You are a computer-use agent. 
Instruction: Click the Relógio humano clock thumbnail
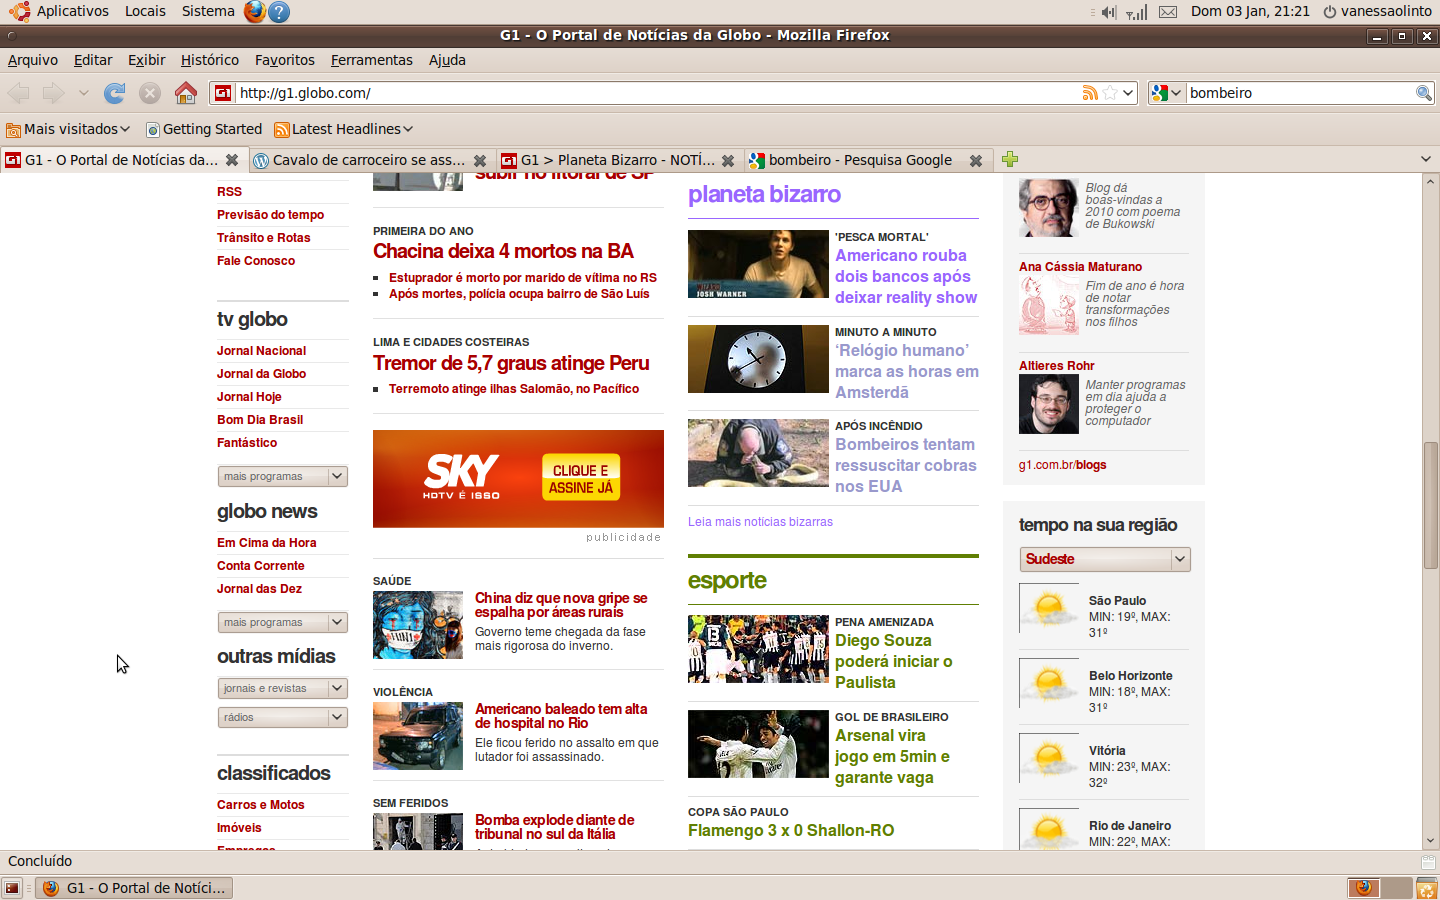point(758,359)
